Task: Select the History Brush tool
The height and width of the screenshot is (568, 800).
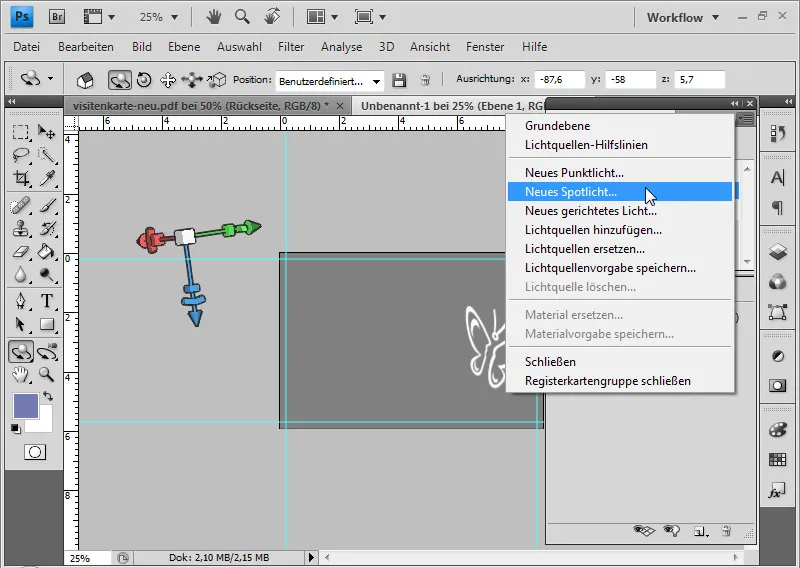Action: click(x=47, y=229)
